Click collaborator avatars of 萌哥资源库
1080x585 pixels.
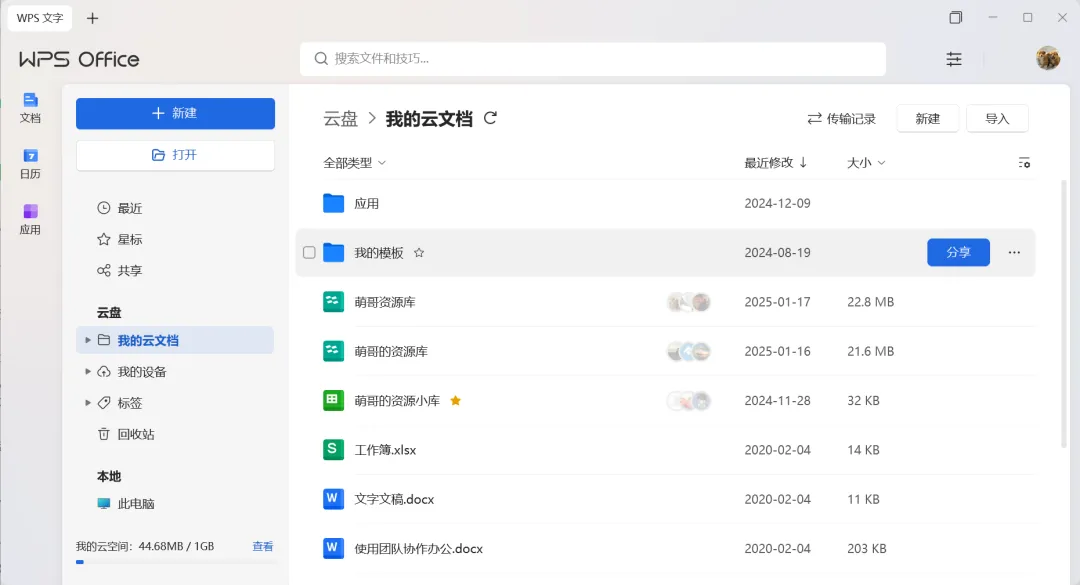[689, 302]
